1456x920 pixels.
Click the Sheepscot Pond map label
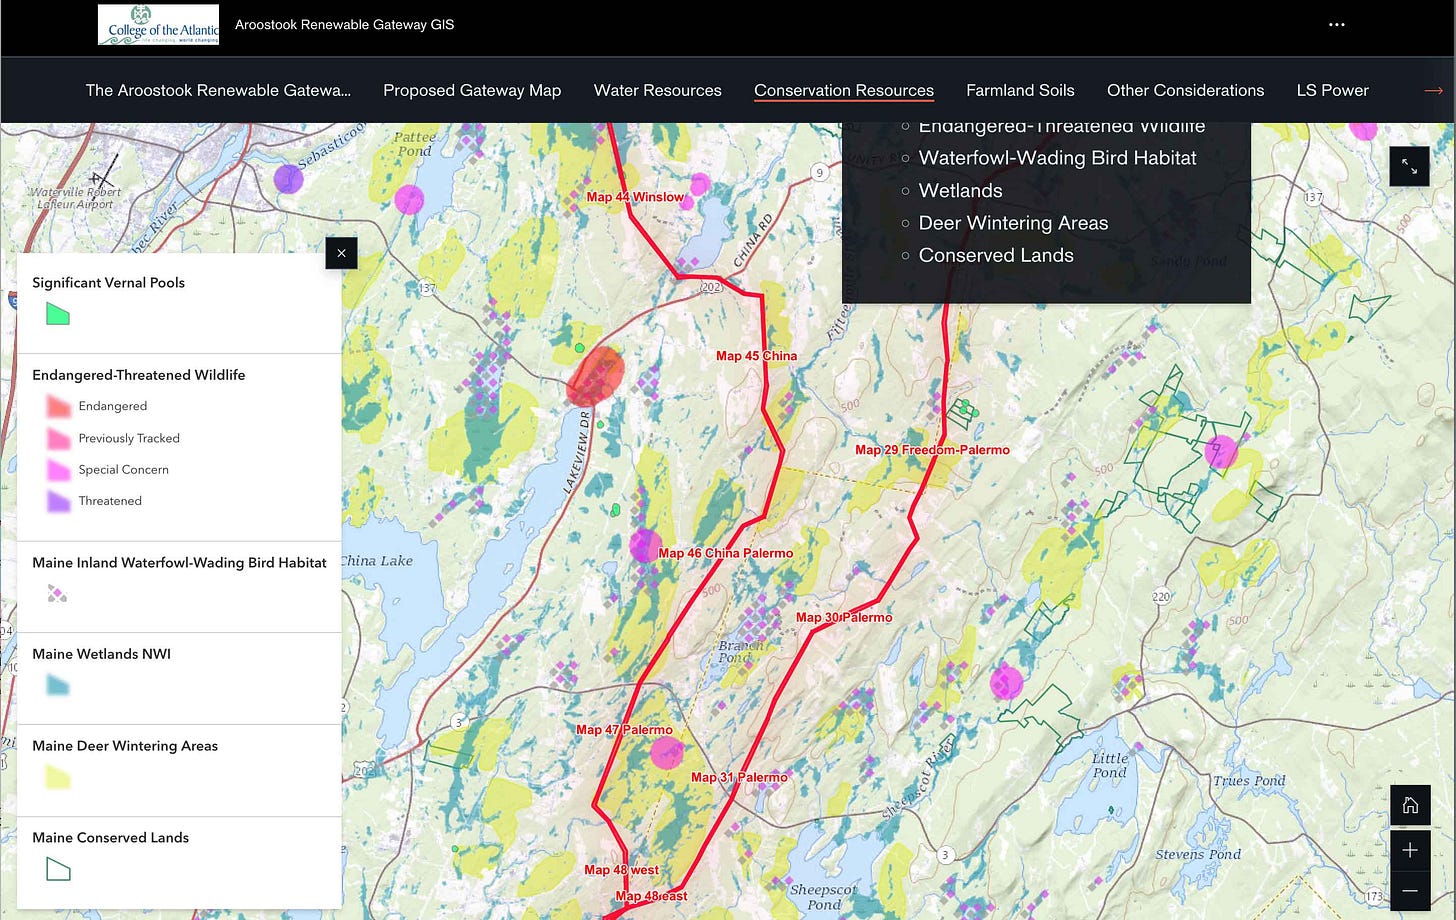(x=823, y=897)
